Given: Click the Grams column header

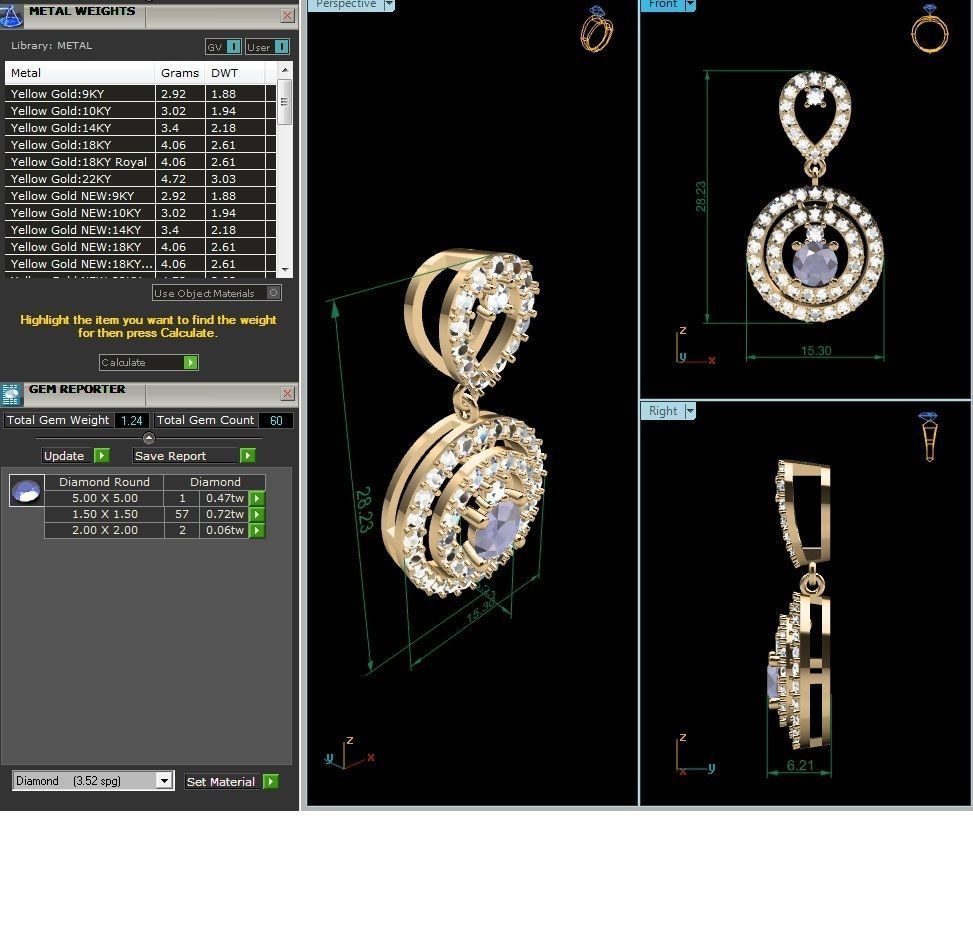Looking at the screenshot, I should [180, 73].
